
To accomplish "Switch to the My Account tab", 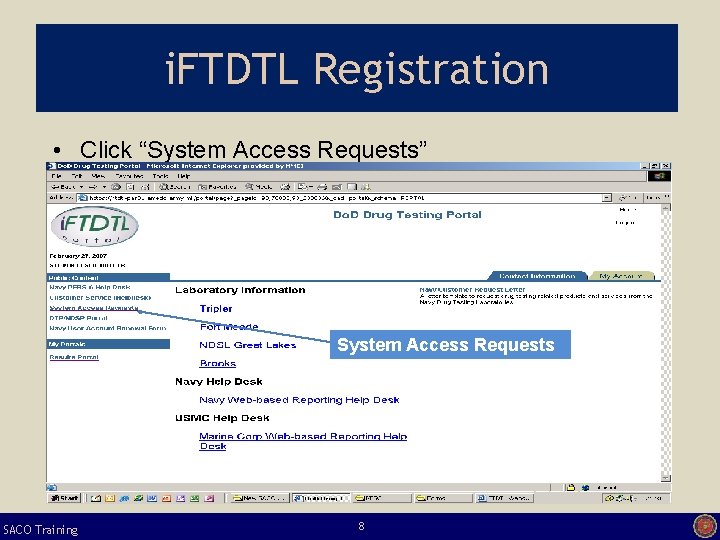I will click(x=622, y=276).
